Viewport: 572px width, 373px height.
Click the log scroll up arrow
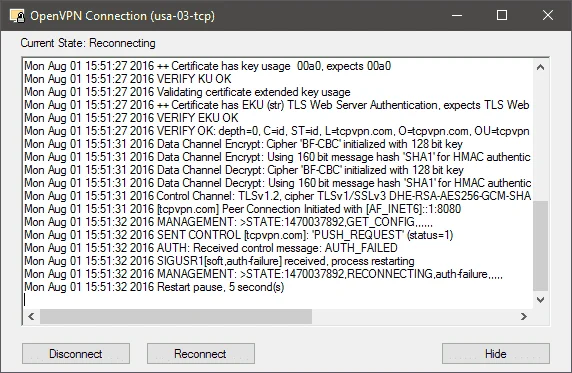(541, 67)
